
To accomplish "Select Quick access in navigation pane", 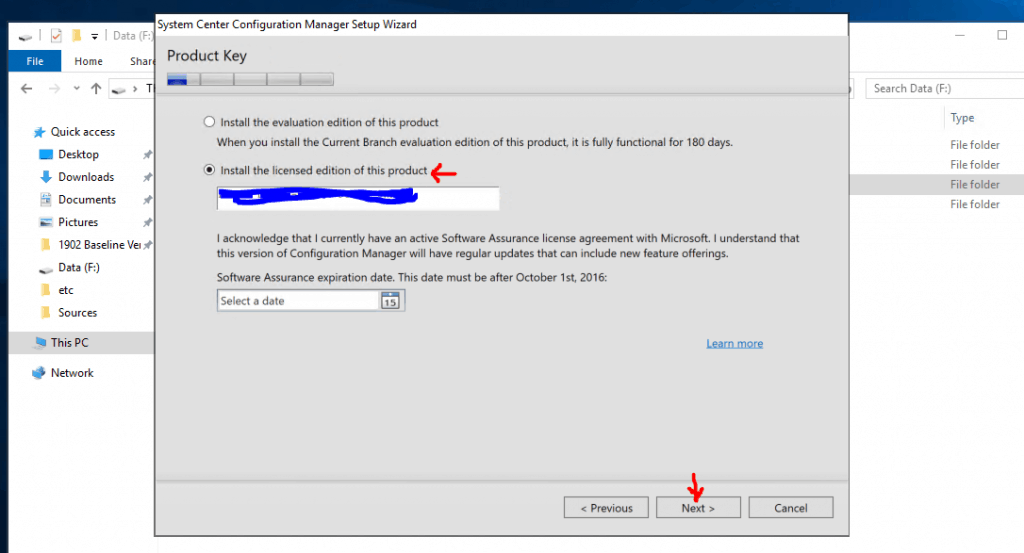I will coord(82,132).
